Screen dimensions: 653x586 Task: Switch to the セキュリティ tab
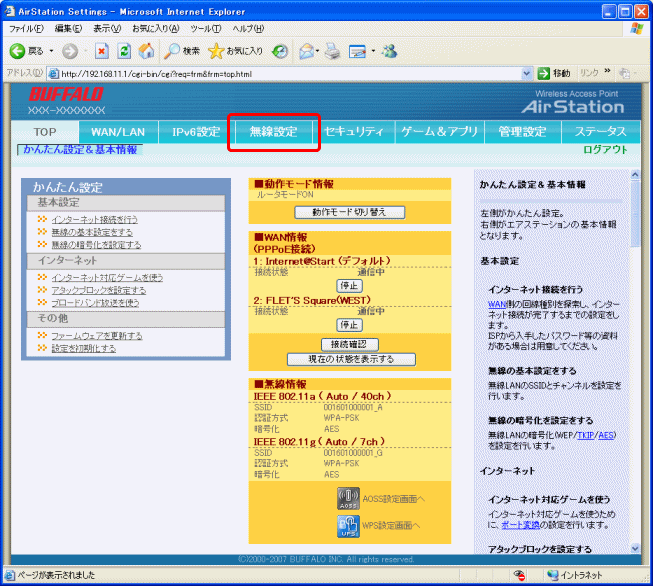354,132
